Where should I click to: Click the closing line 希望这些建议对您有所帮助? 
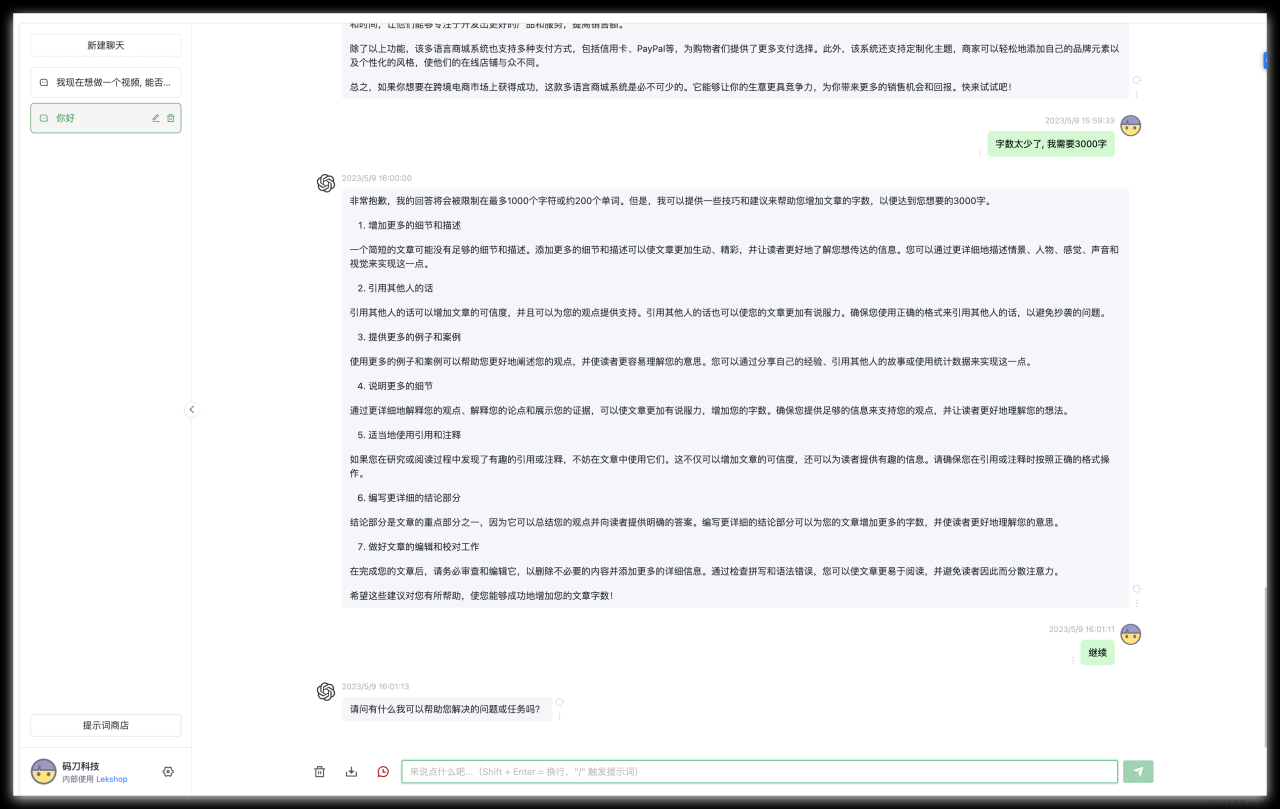(x=481, y=595)
